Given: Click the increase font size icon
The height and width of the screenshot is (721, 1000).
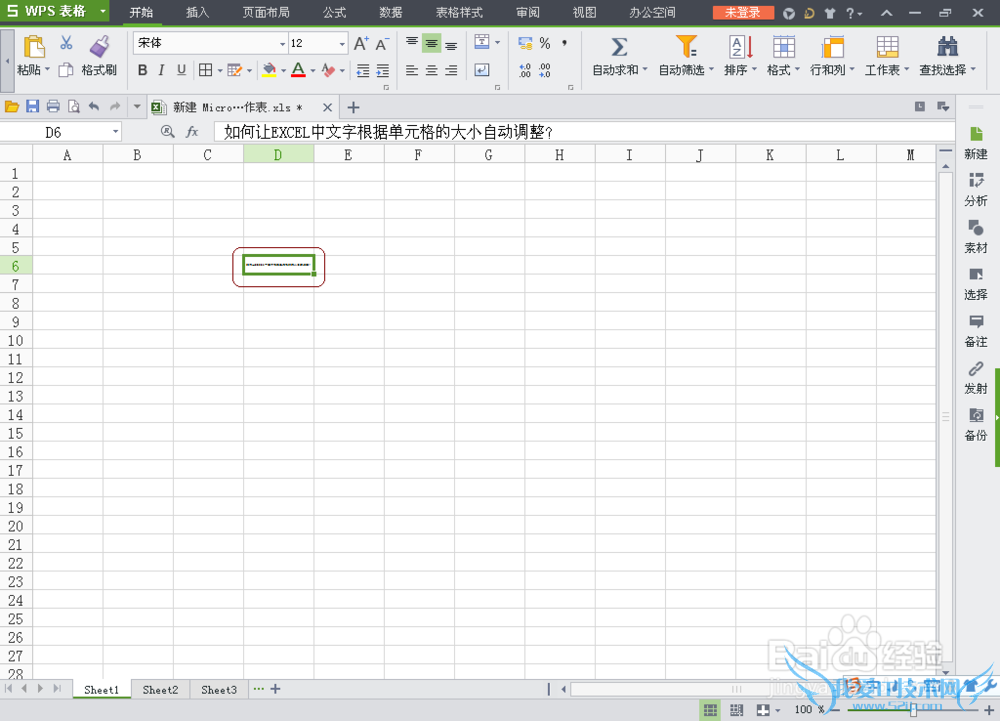Looking at the screenshot, I should [361, 44].
